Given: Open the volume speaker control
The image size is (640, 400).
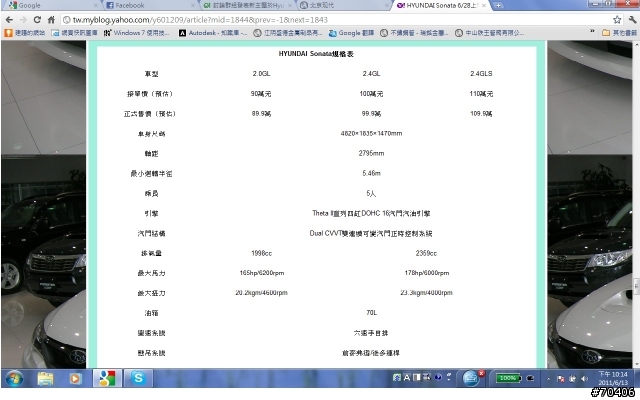Looking at the screenshot, I should tap(584, 379).
